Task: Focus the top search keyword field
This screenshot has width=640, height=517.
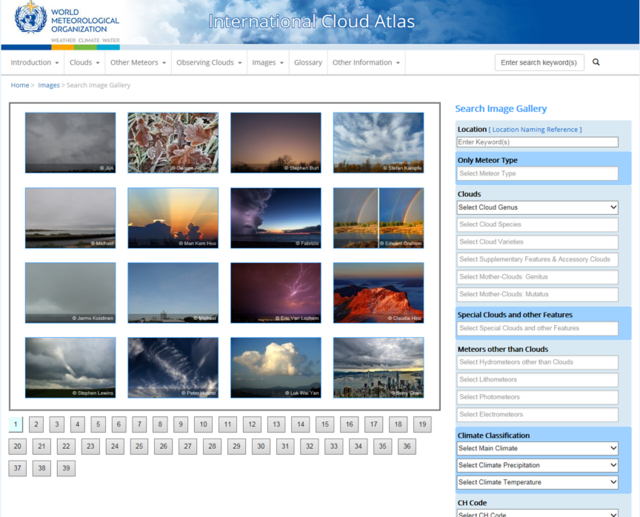Action: (x=539, y=62)
